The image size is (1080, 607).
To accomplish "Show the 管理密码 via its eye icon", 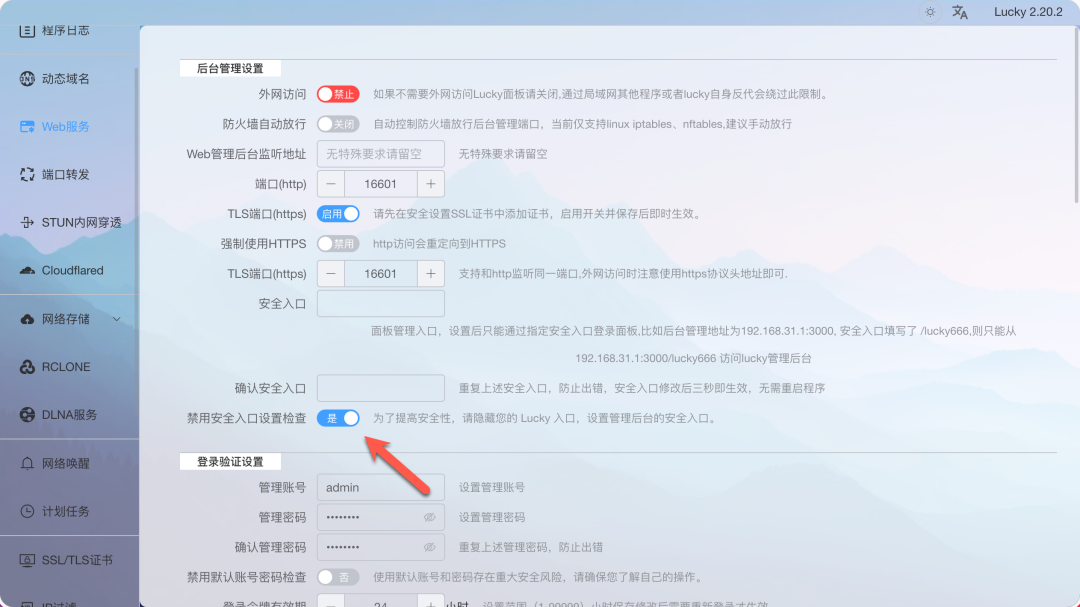I will pyautogui.click(x=429, y=517).
